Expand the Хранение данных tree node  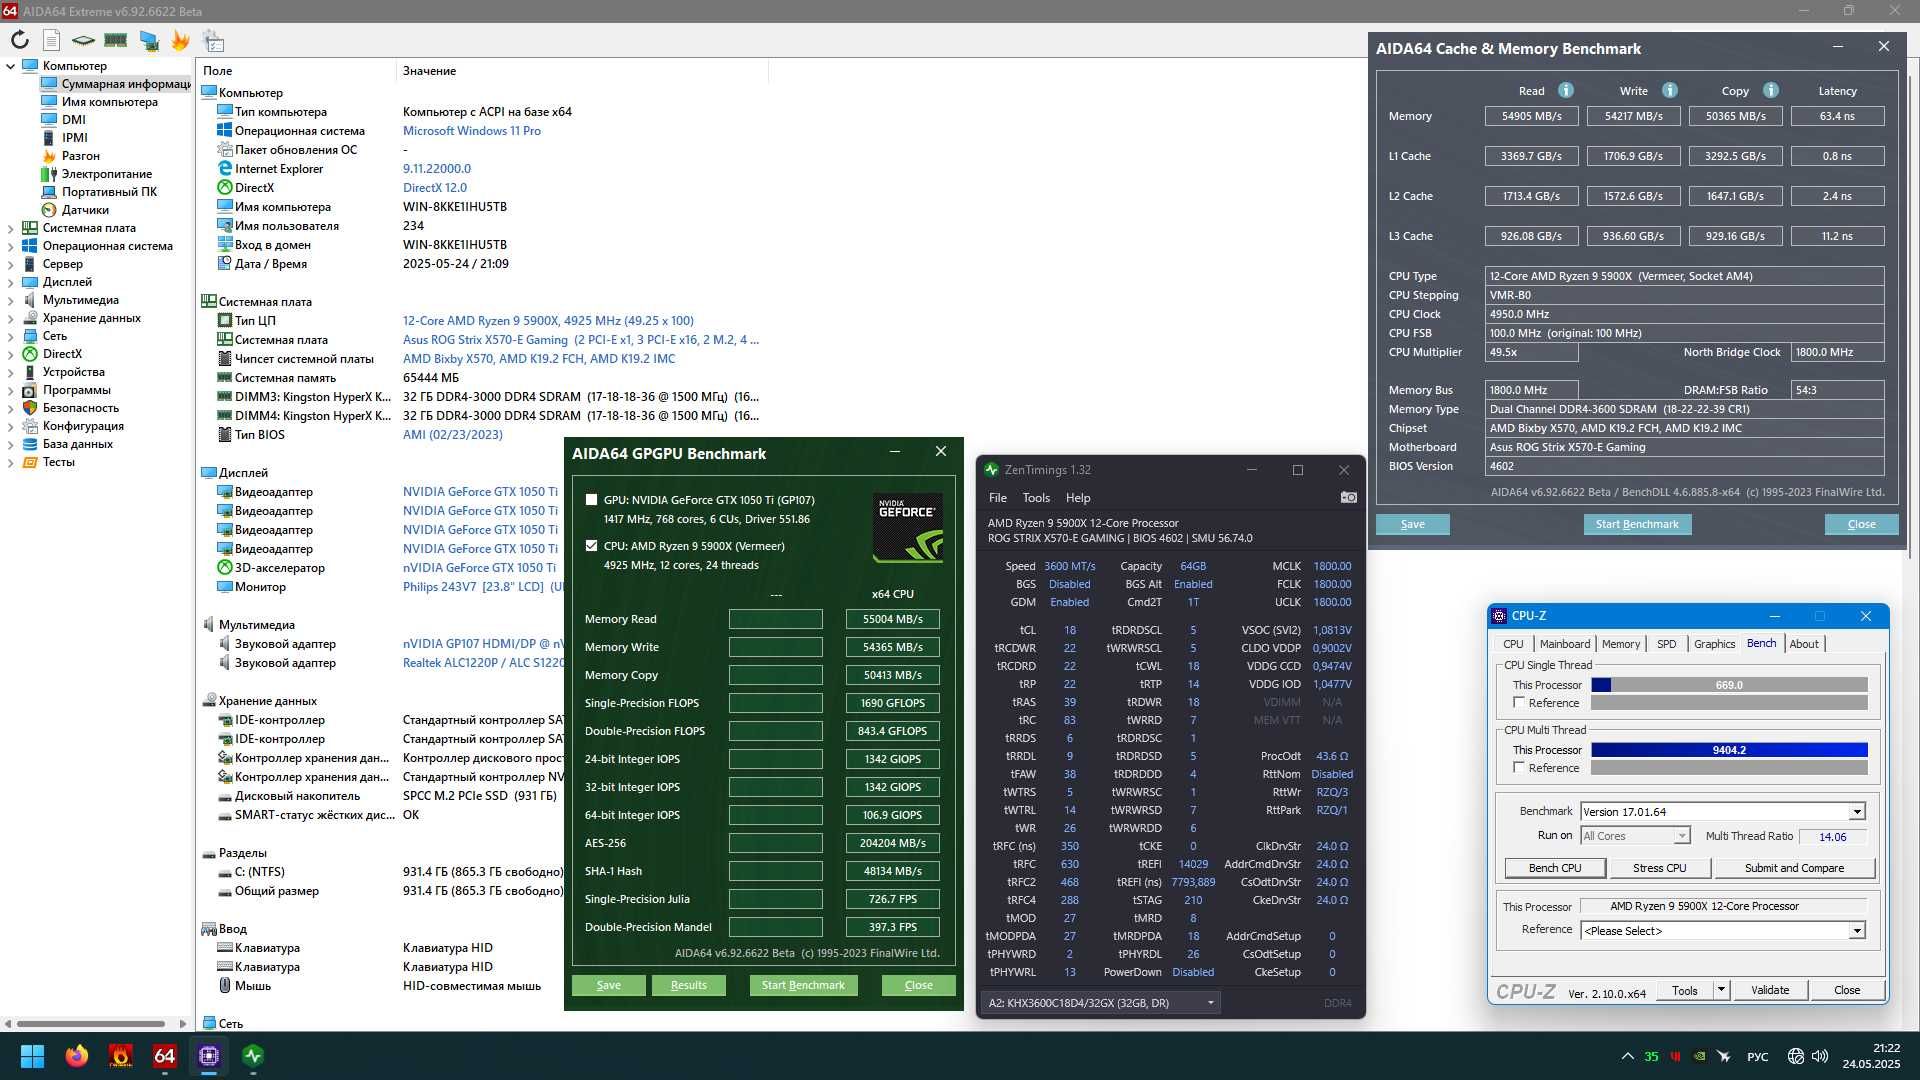(x=11, y=318)
